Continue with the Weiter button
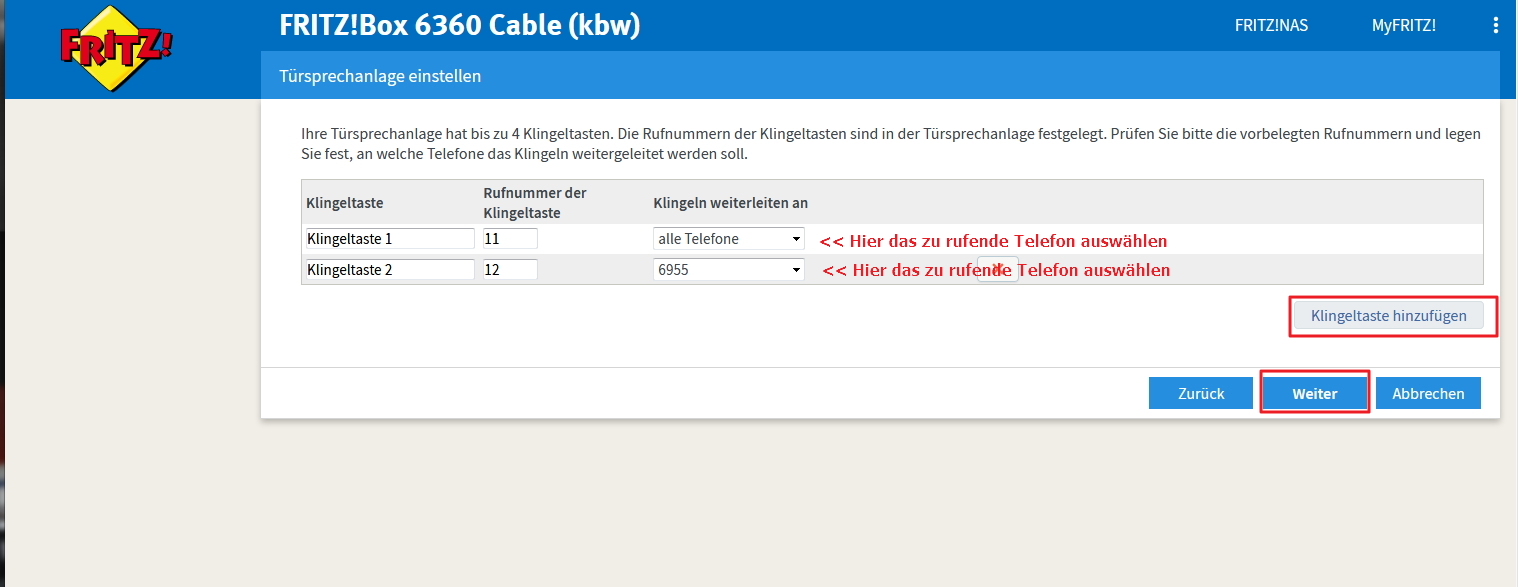The height and width of the screenshot is (587, 1518). point(1314,393)
